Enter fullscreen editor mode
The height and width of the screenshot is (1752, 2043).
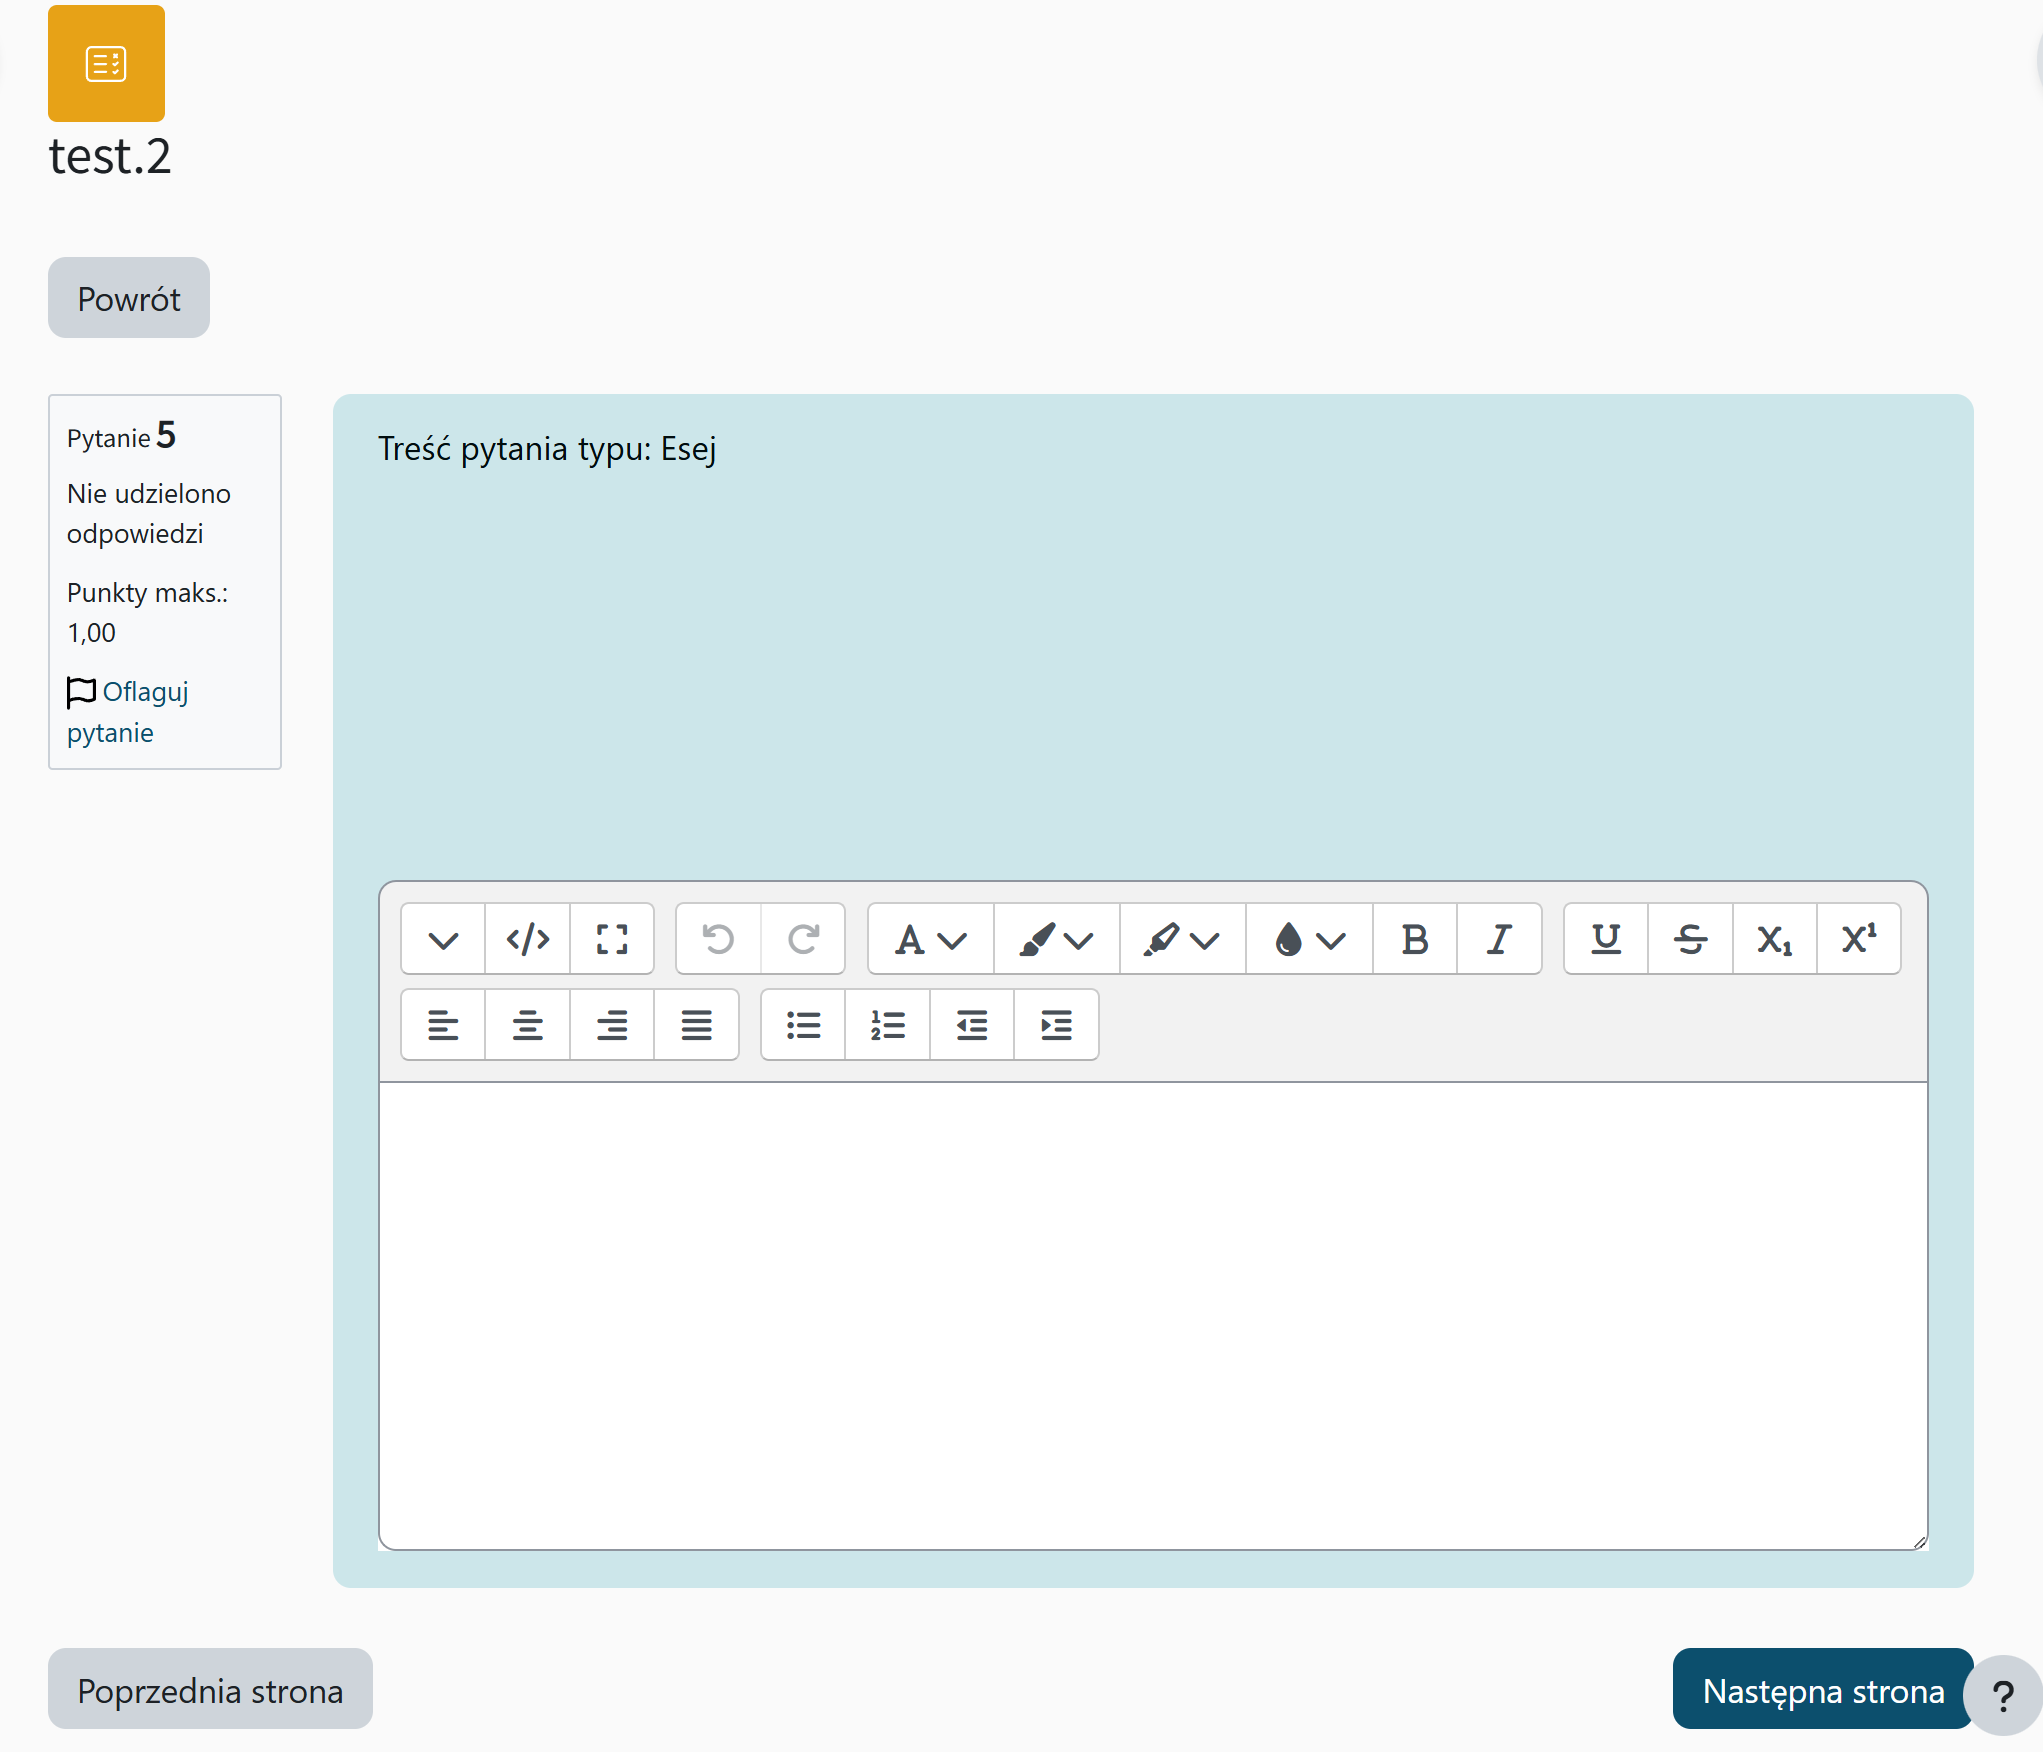point(611,939)
